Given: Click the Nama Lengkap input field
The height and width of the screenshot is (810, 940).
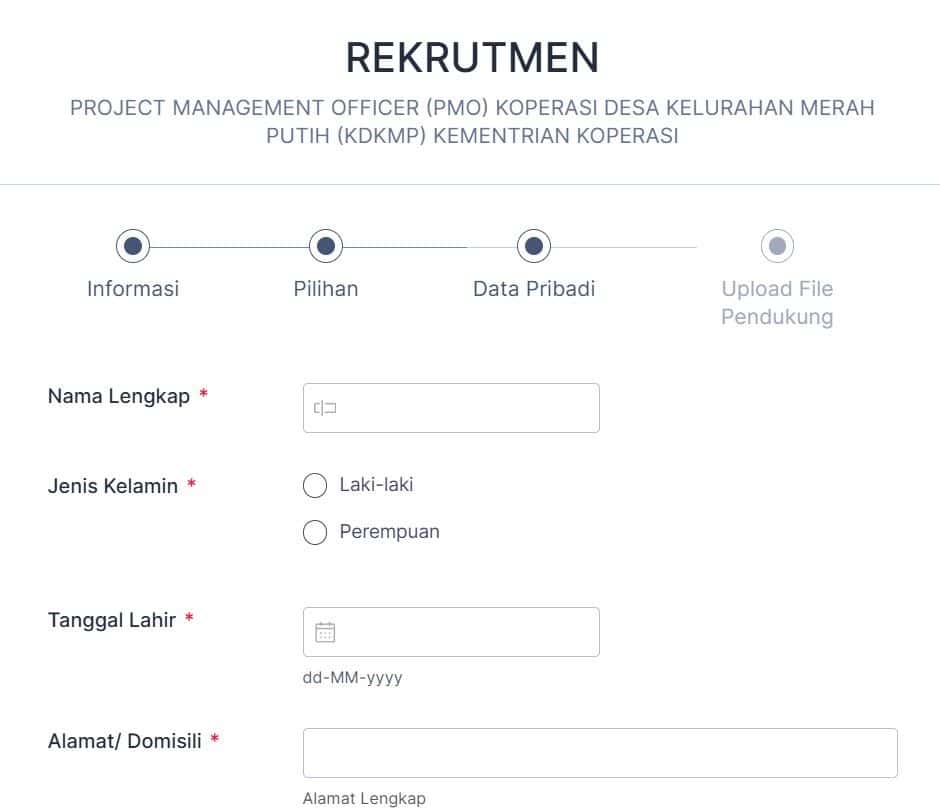Looking at the screenshot, I should pyautogui.click(x=451, y=408).
